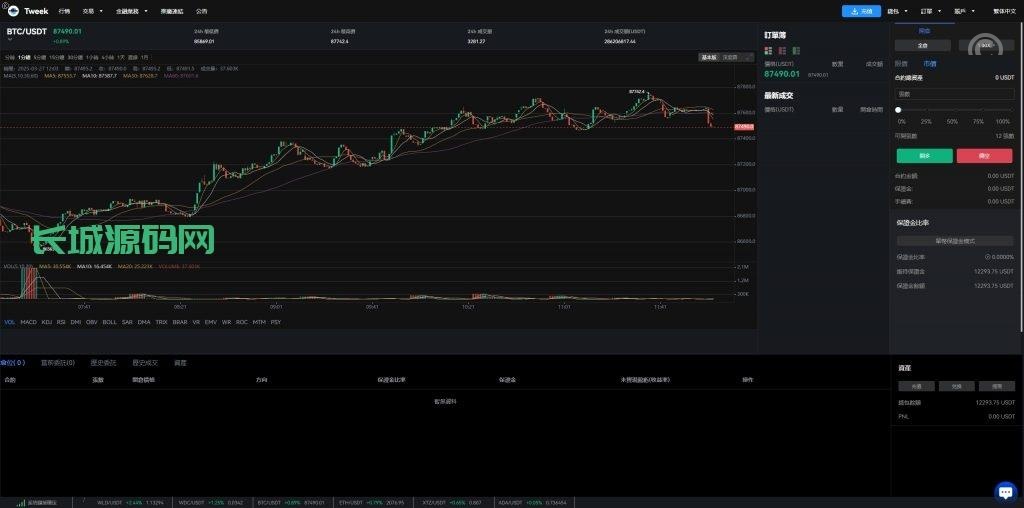
Task: Select the third order book layout icon
Action: click(x=796, y=49)
